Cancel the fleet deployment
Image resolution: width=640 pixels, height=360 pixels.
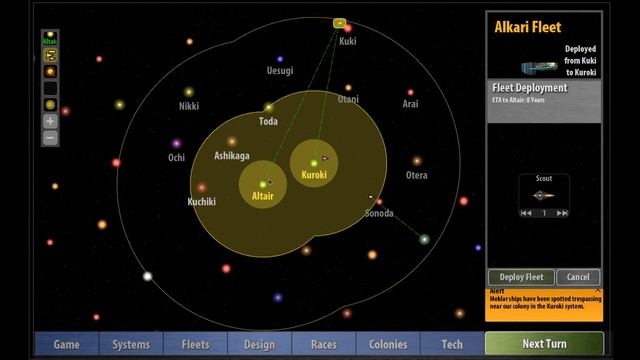578,277
